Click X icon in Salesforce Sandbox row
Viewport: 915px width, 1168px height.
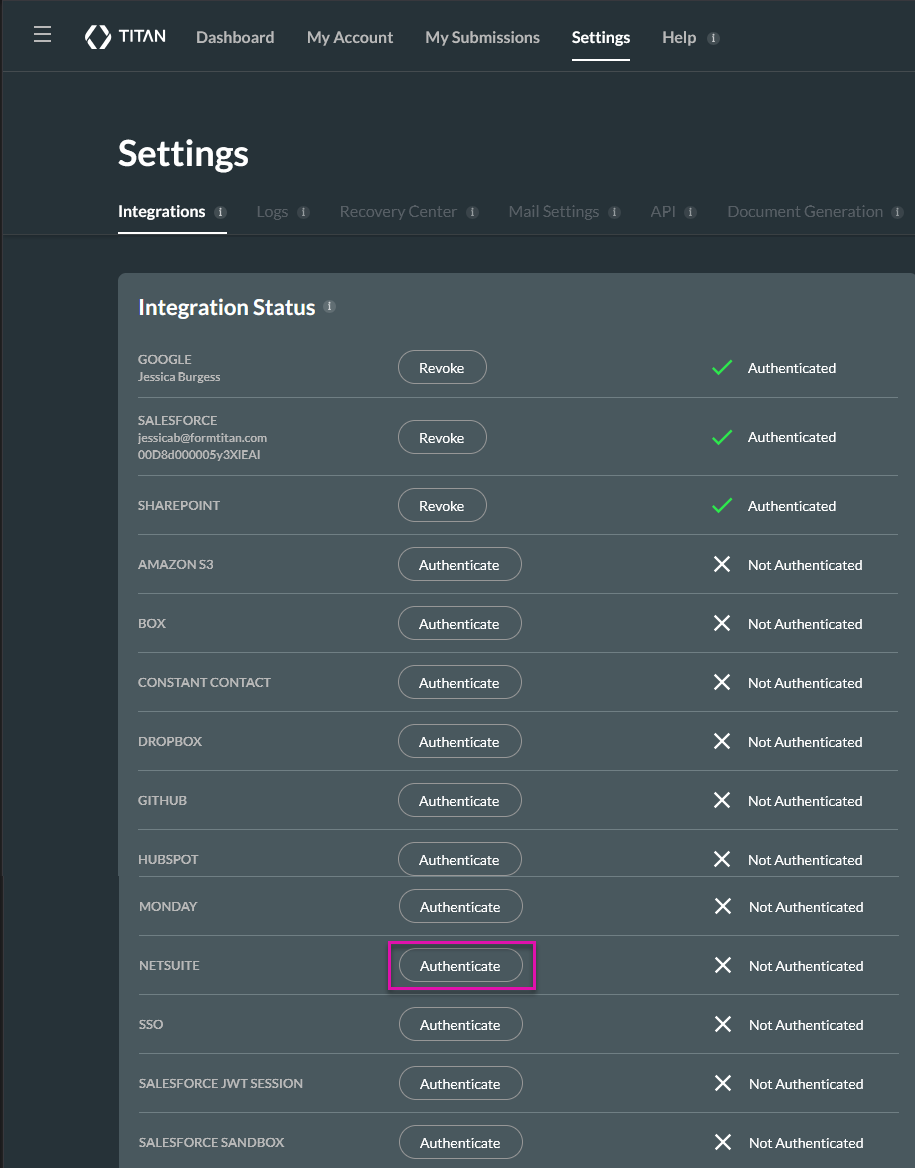[x=723, y=1142]
